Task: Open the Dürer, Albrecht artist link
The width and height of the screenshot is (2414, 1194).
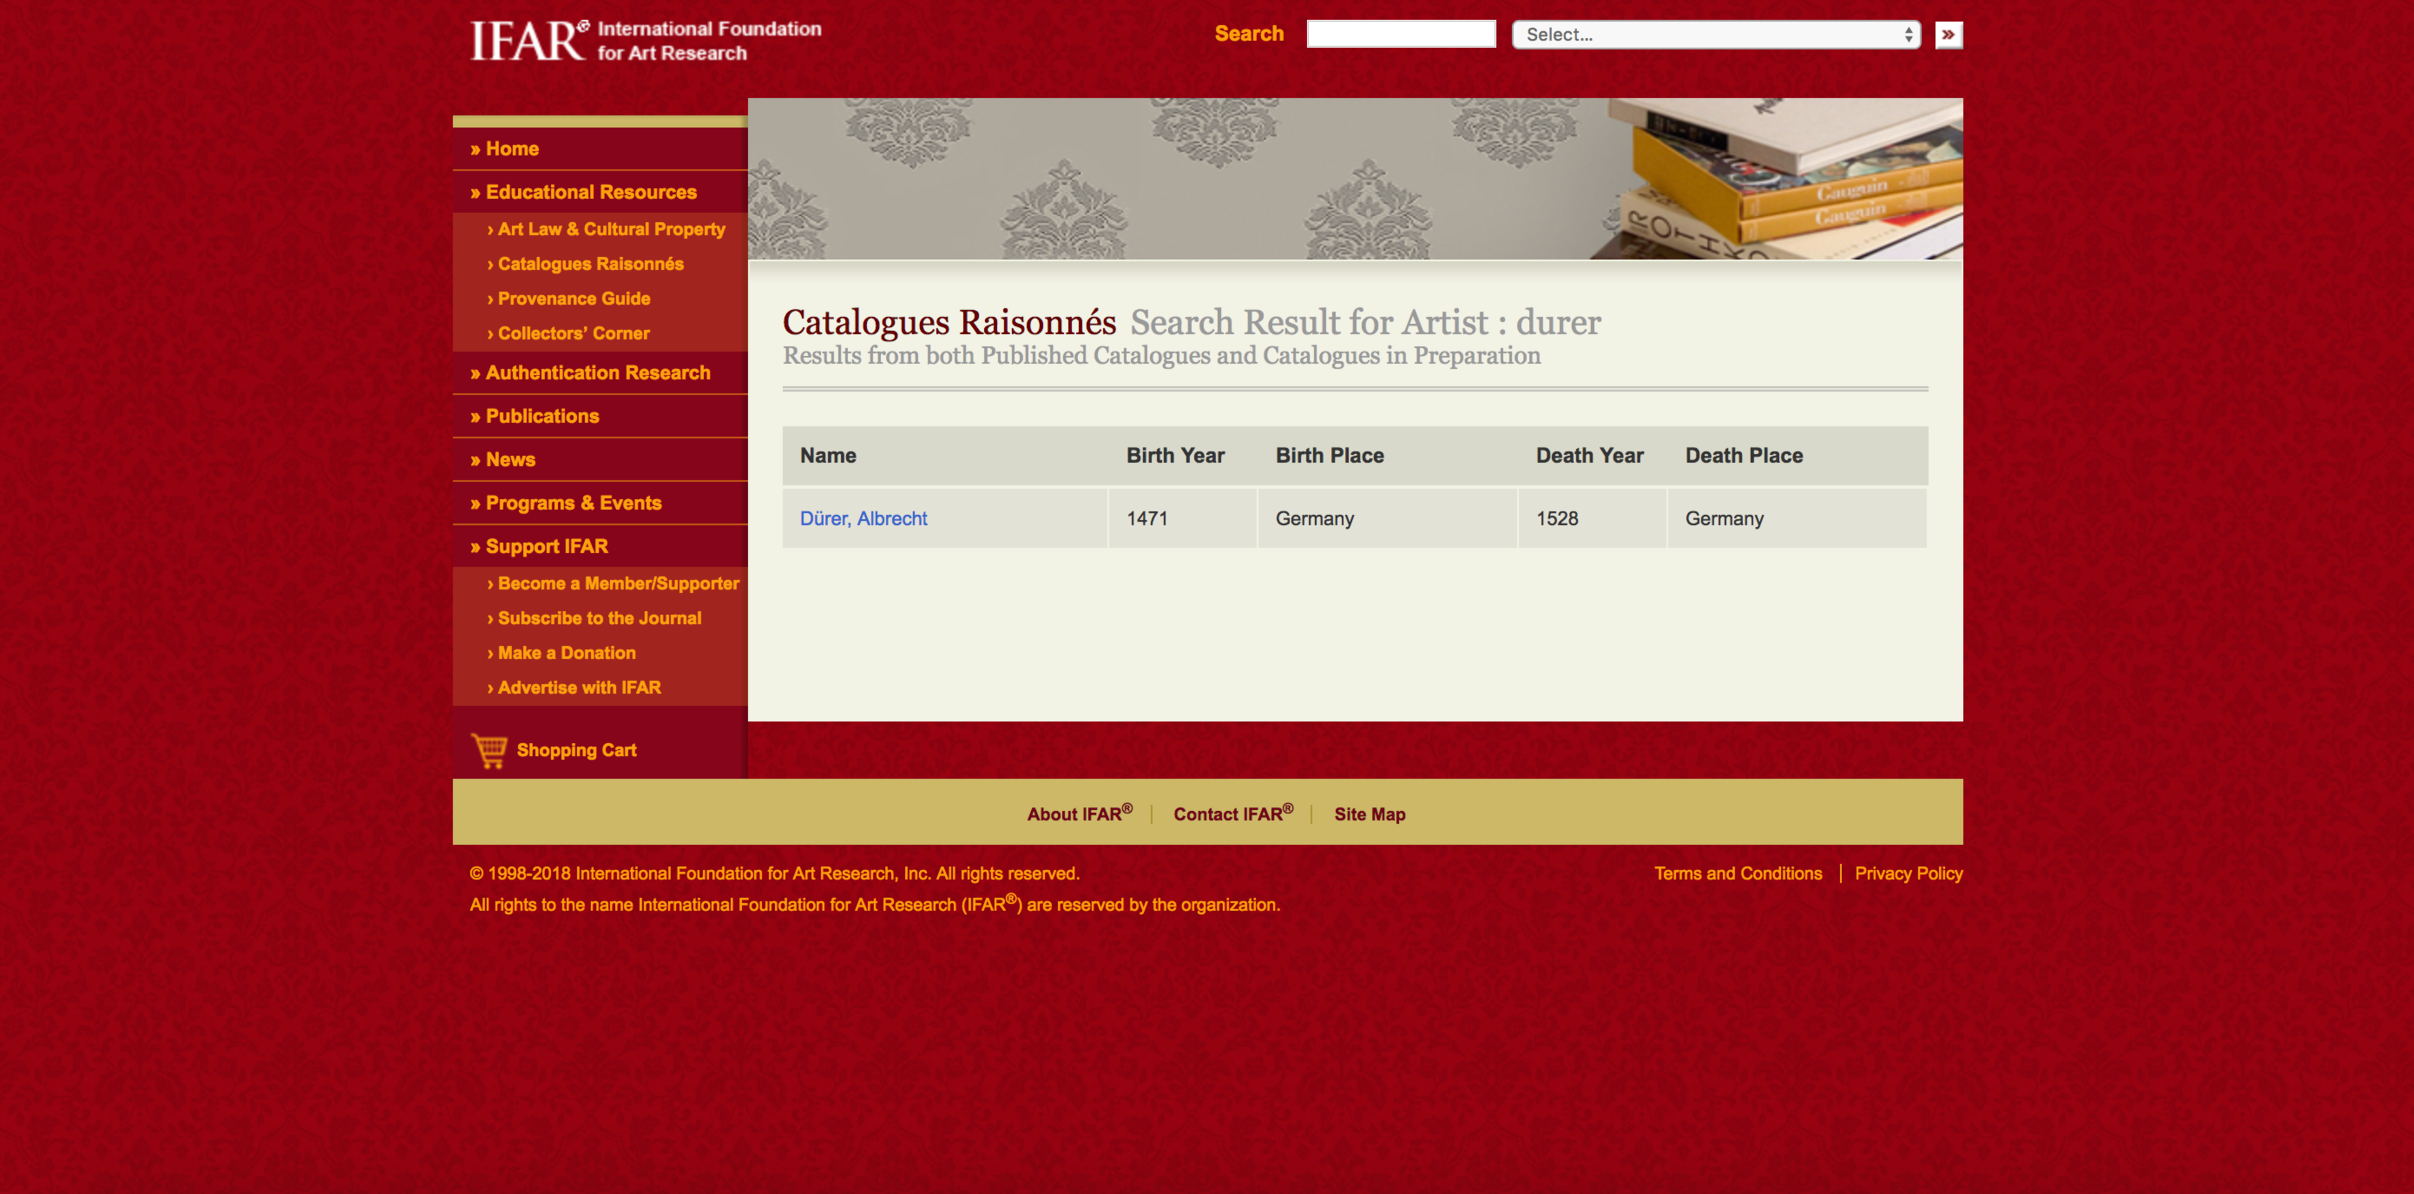Action: click(863, 519)
